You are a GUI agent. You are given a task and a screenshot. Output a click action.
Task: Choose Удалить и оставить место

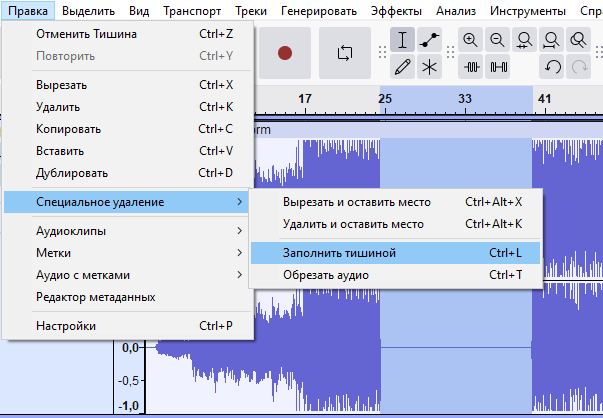(x=395, y=224)
